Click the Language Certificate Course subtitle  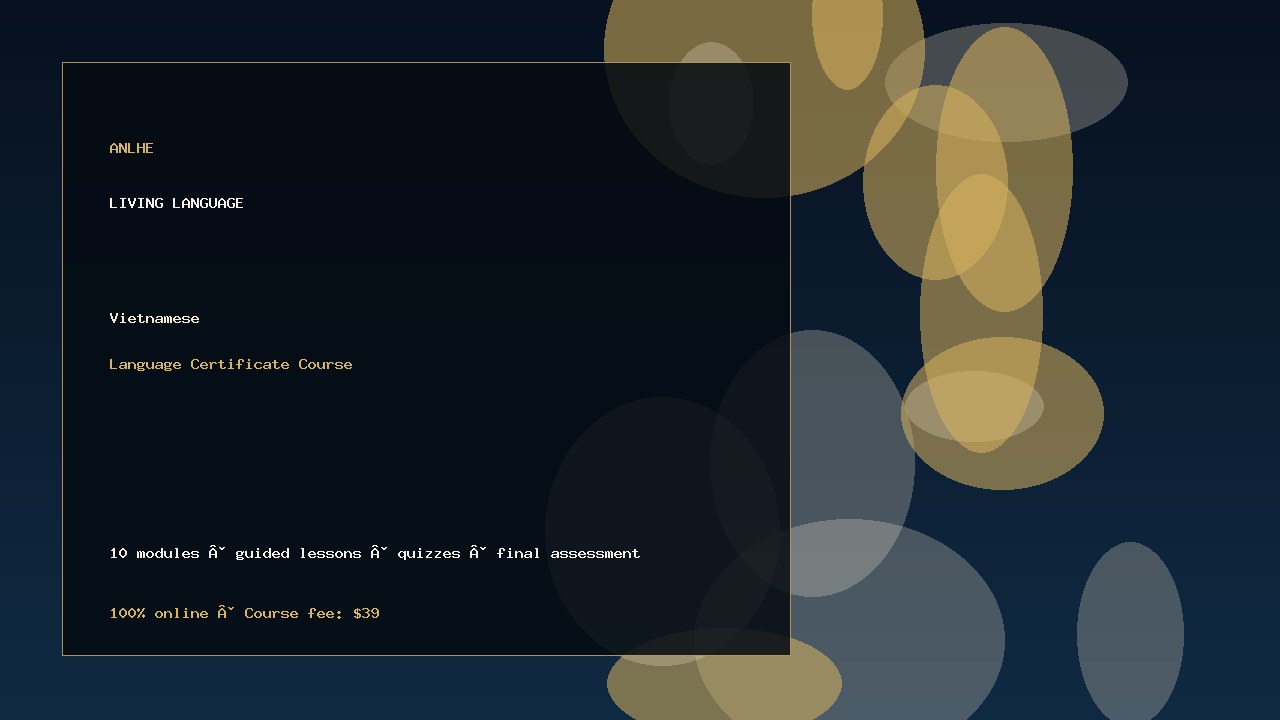point(231,364)
